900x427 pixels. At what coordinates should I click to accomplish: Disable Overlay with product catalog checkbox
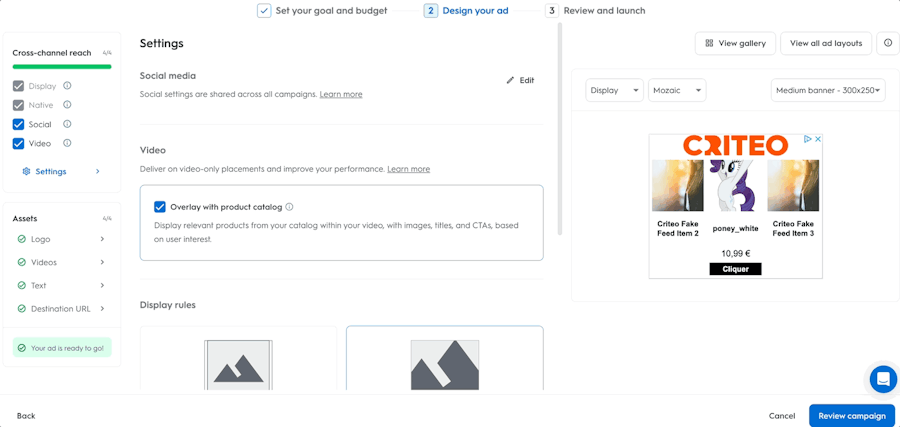pos(160,207)
